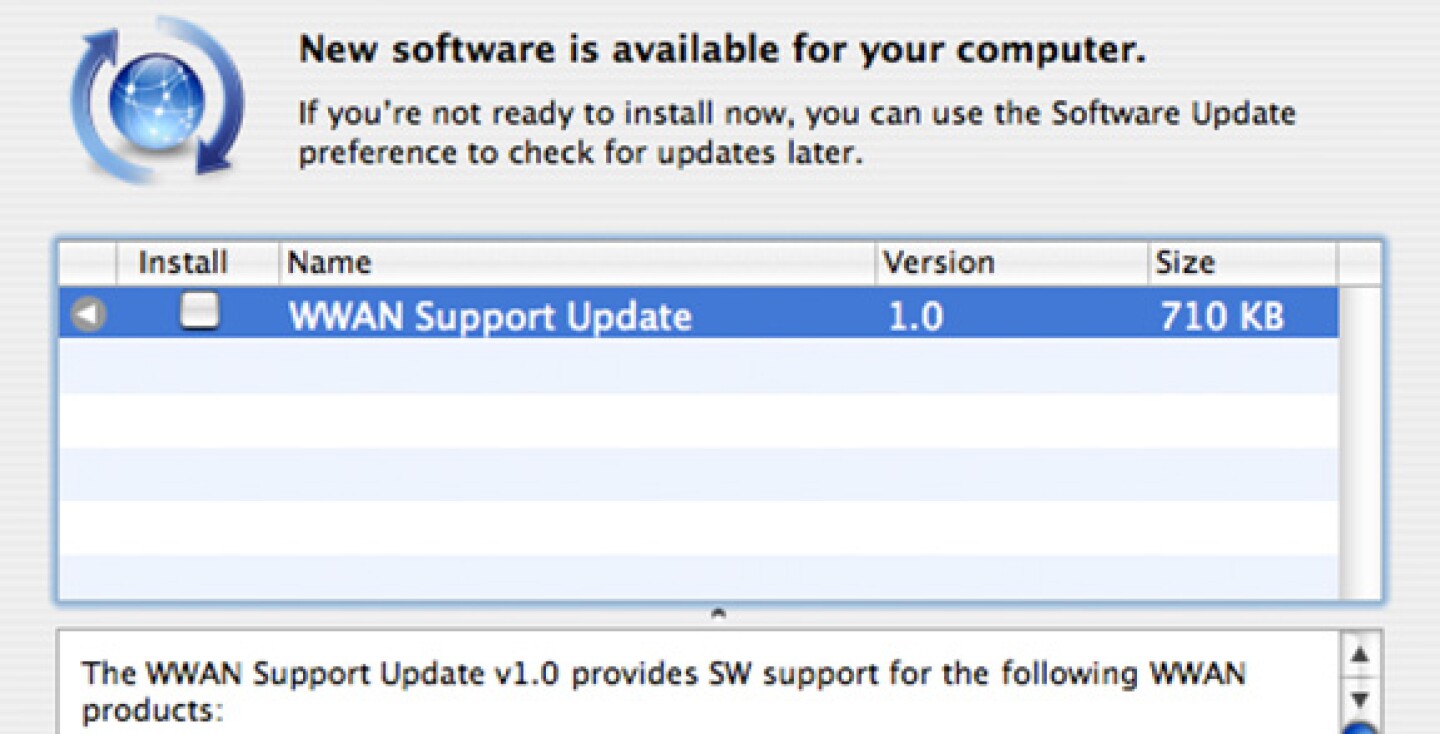
Task: Click the Install column header
Action: [x=196, y=263]
